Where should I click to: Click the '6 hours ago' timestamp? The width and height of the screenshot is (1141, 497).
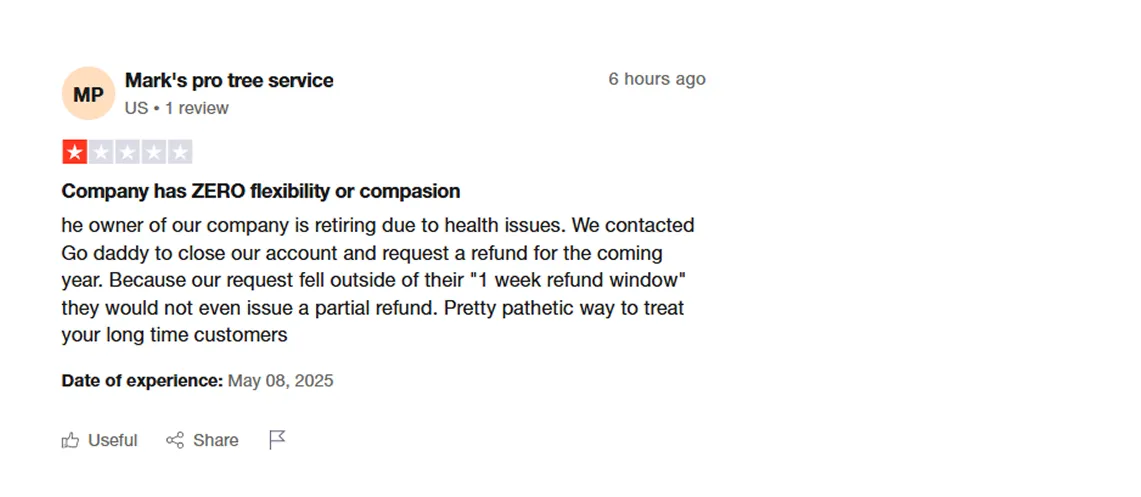pyautogui.click(x=657, y=79)
